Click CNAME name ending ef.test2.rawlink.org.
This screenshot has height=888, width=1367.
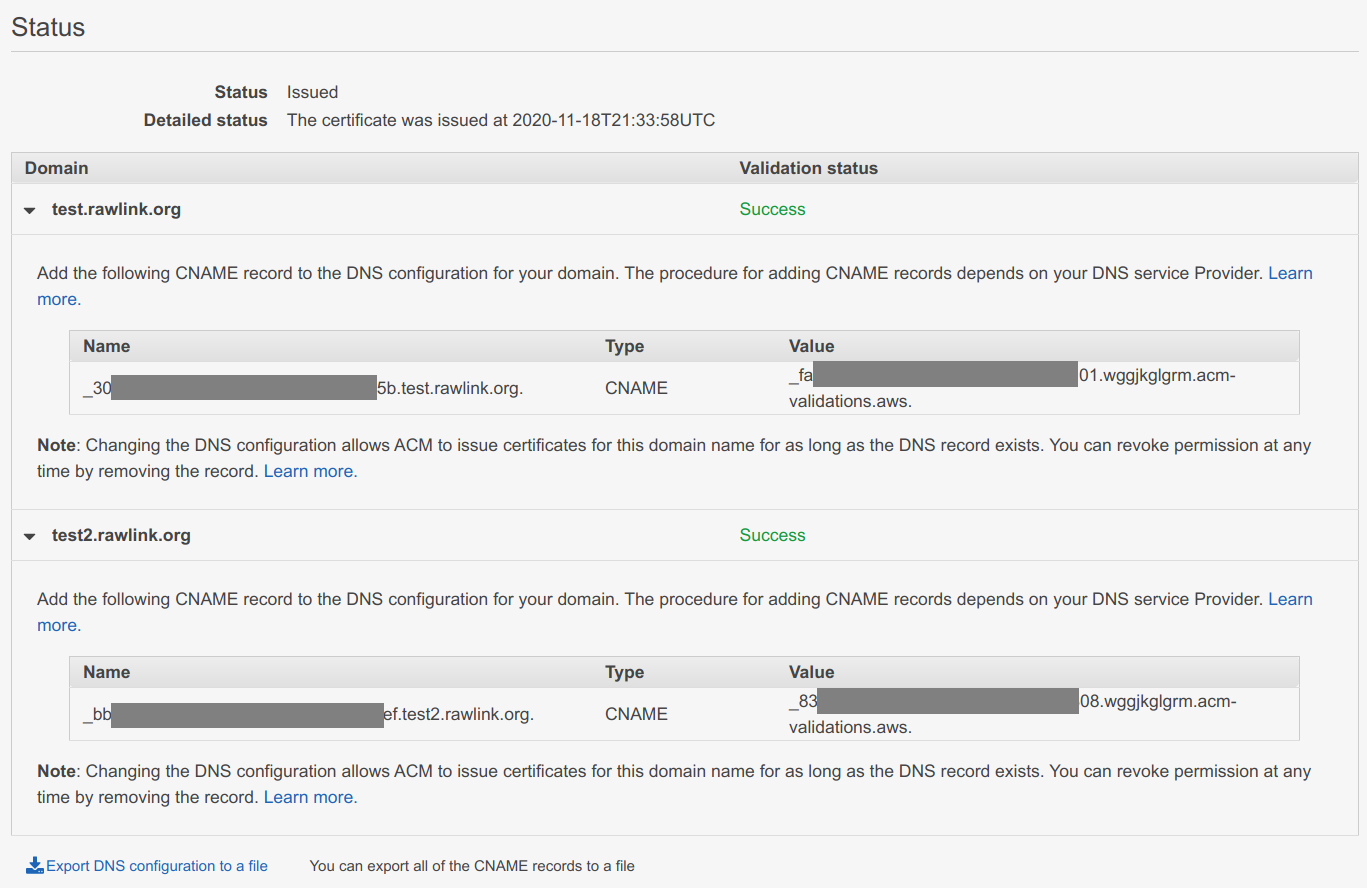[x=308, y=714]
